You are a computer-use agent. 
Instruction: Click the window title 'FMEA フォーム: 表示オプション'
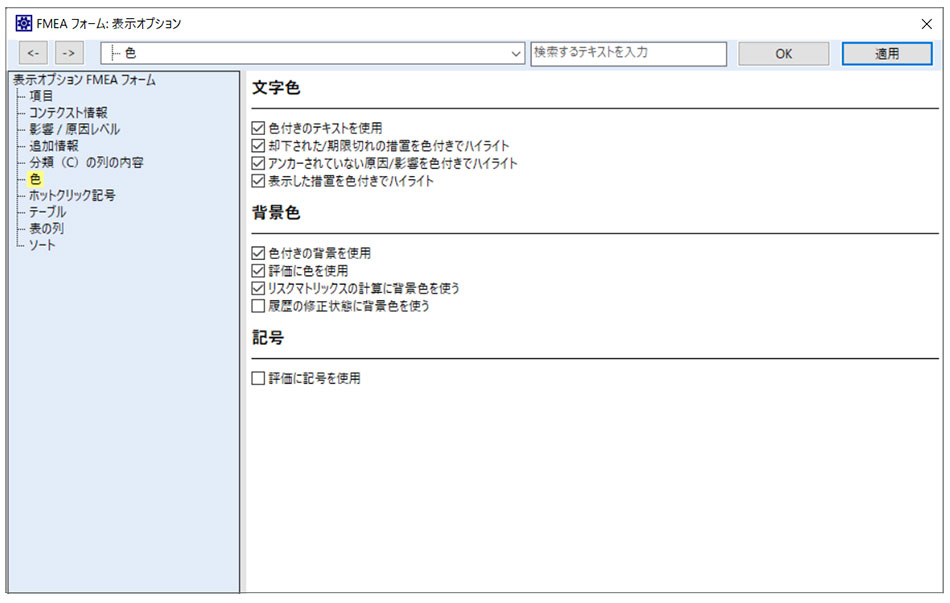(x=109, y=24)
